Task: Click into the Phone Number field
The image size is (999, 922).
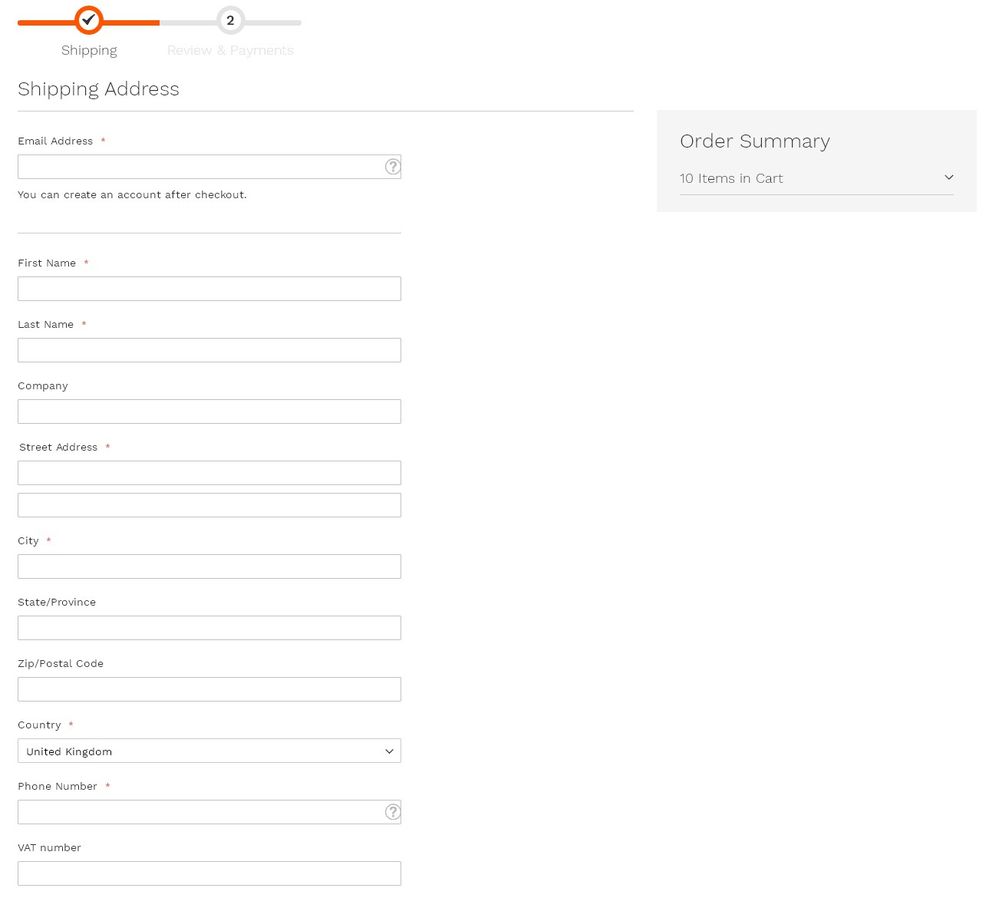Action: 200,812
